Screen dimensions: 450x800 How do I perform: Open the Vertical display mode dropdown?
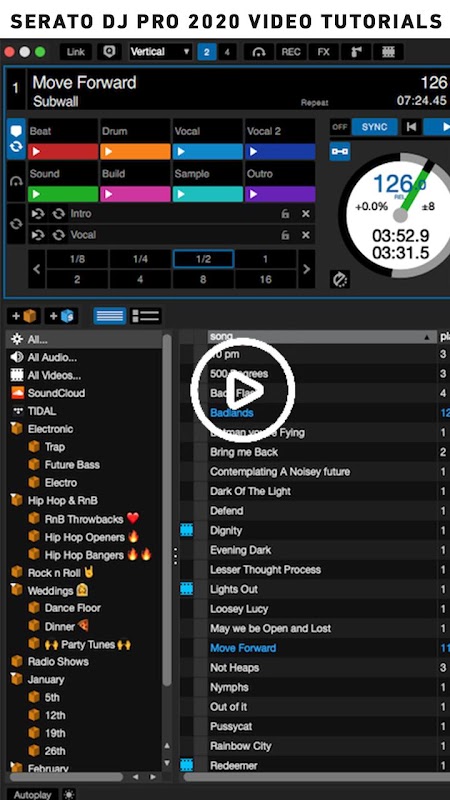coord(160,52)
